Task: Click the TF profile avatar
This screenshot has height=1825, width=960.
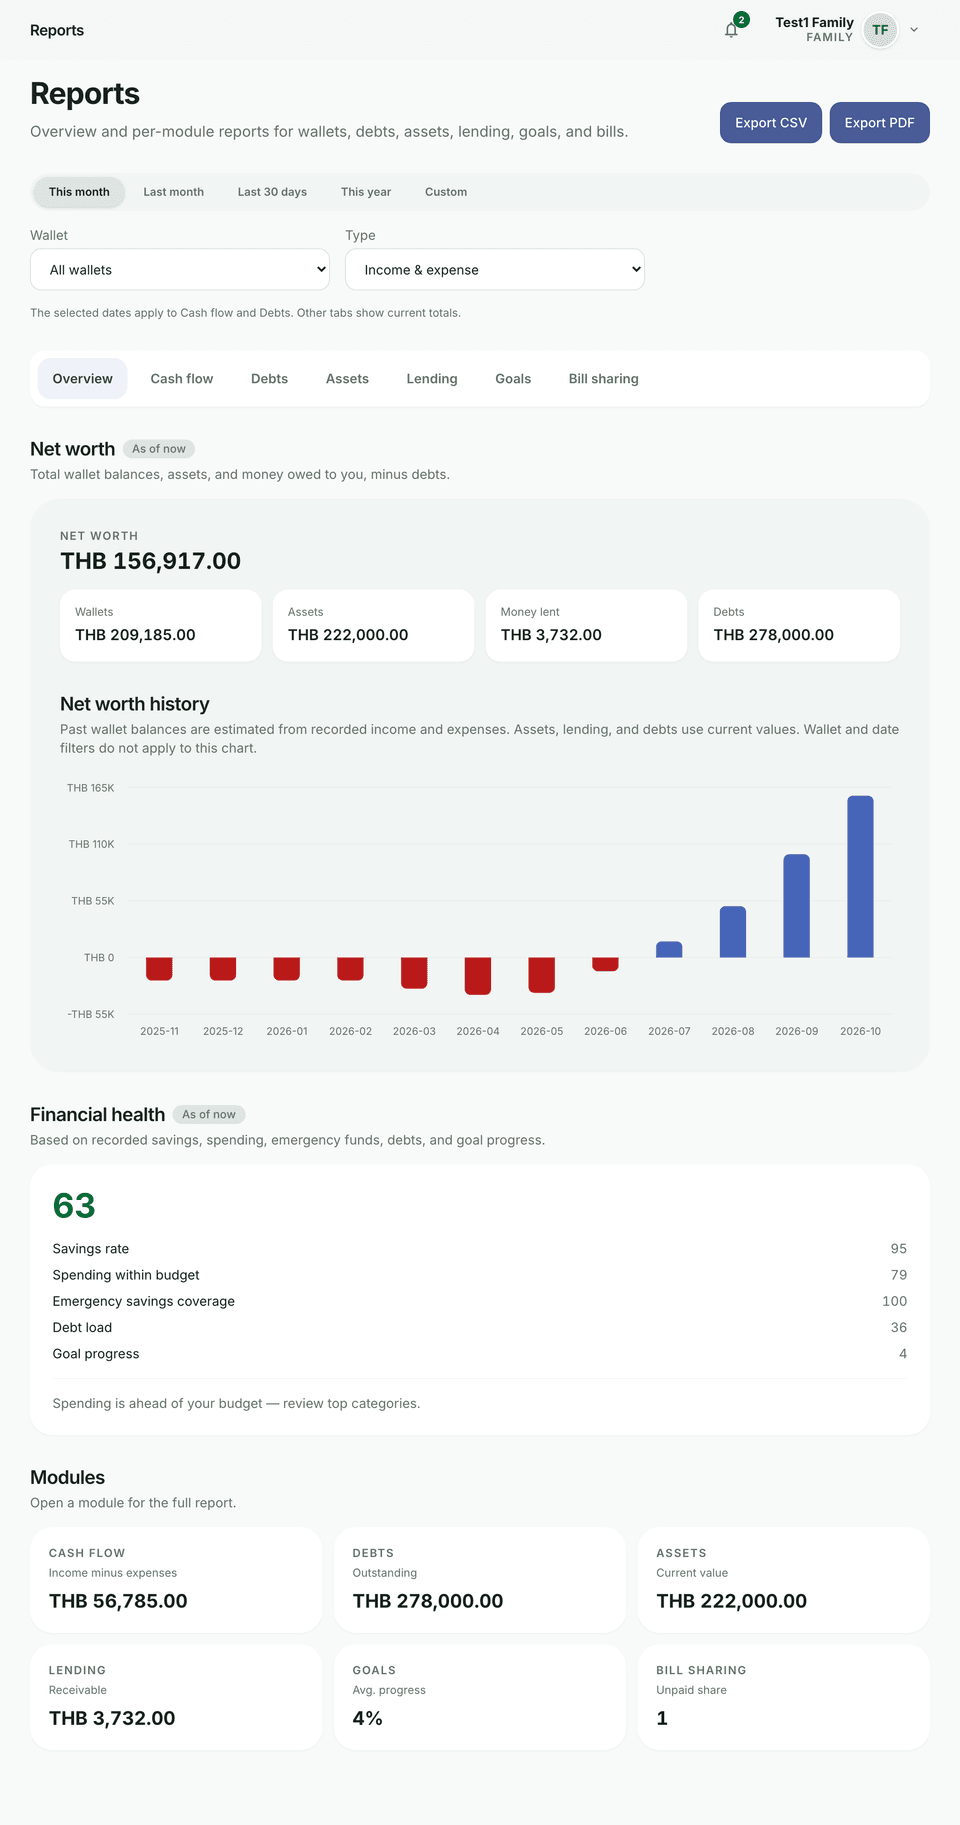Action: coord(880,30)
